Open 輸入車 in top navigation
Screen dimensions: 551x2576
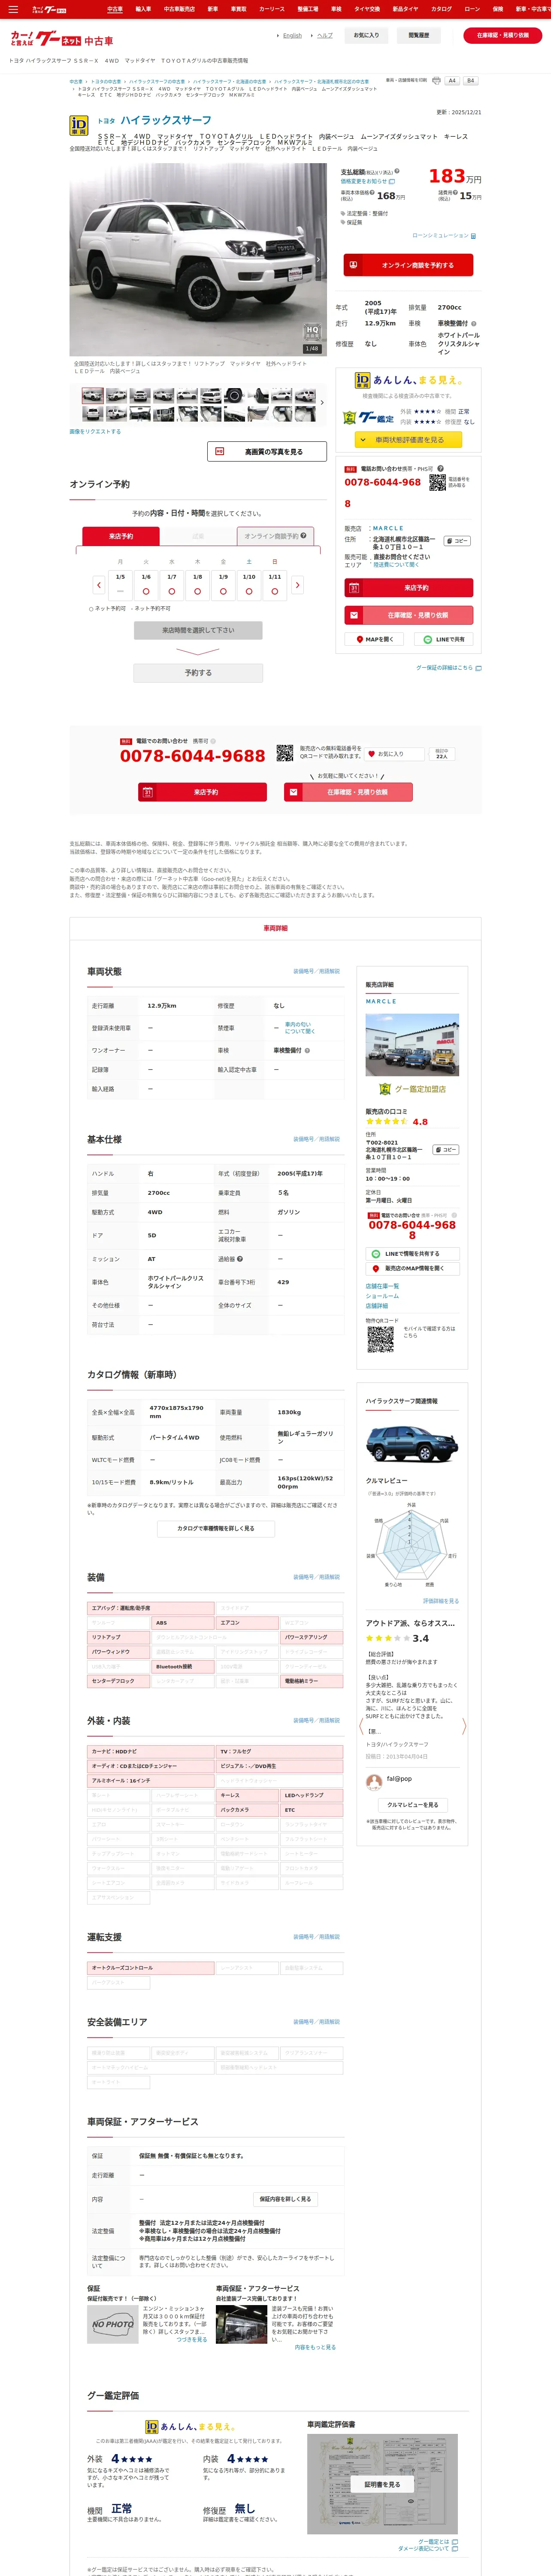click(x=143, y=9)
